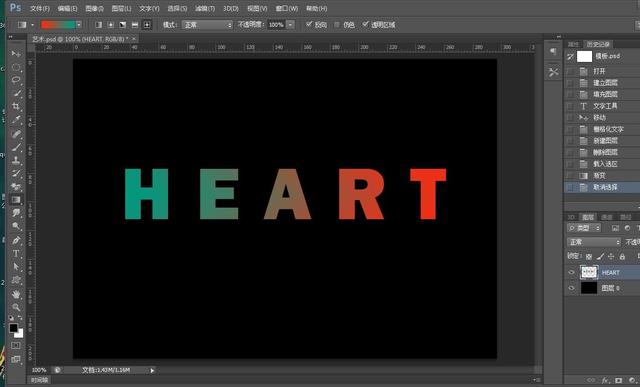Choose linear gradient style icon
The width and height of the screenshot is (640, 387).
(98, 25)
